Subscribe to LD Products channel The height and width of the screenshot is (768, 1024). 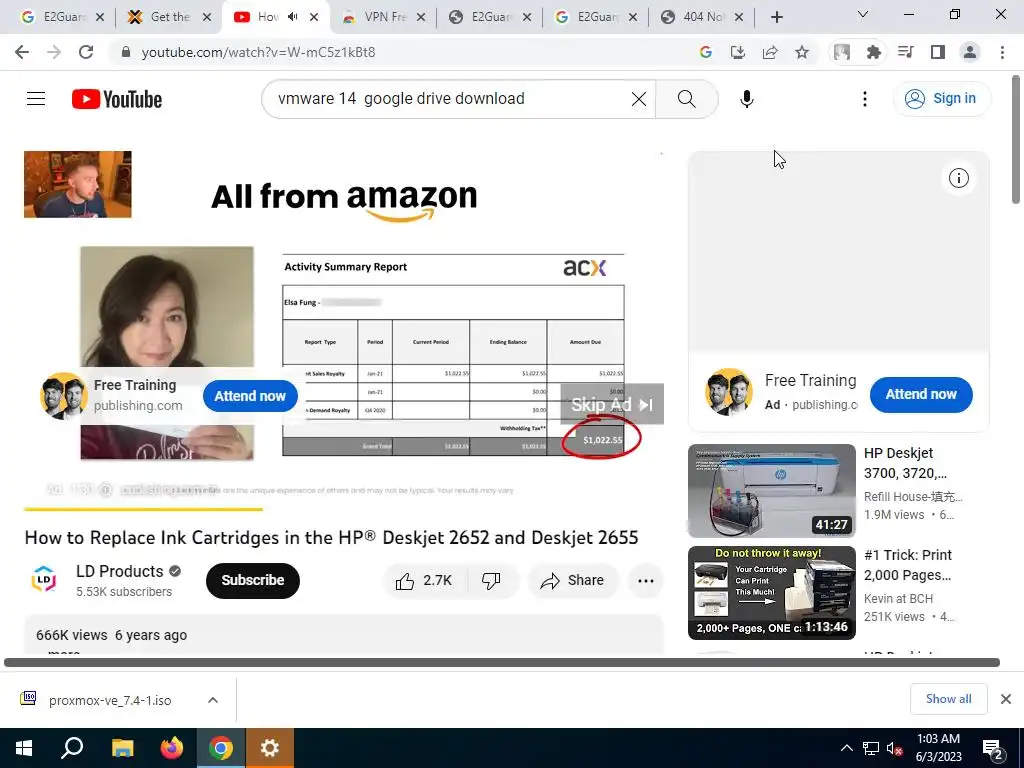pyautogui.click(x=253, y=581)
